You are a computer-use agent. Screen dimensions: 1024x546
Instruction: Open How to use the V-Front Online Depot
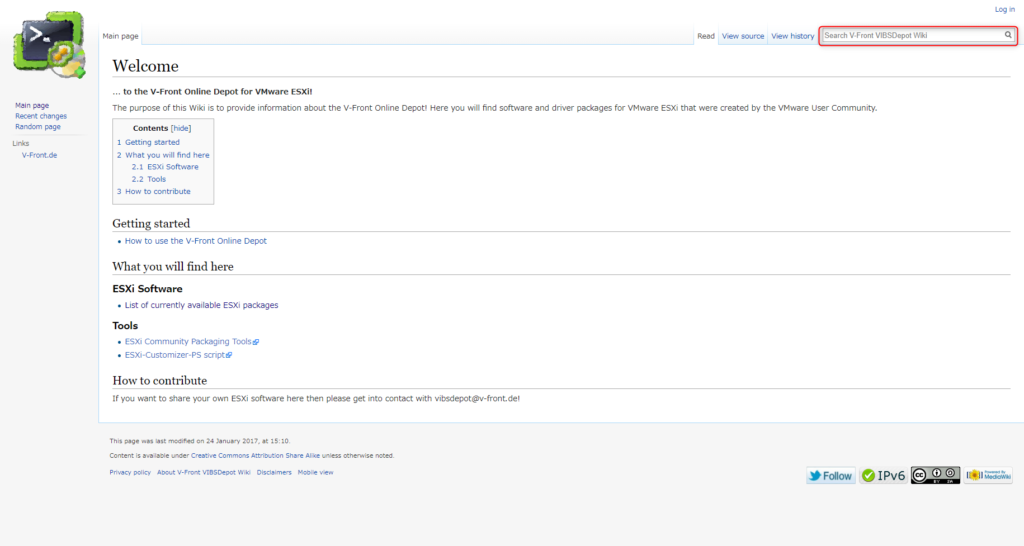pos(195,241)
